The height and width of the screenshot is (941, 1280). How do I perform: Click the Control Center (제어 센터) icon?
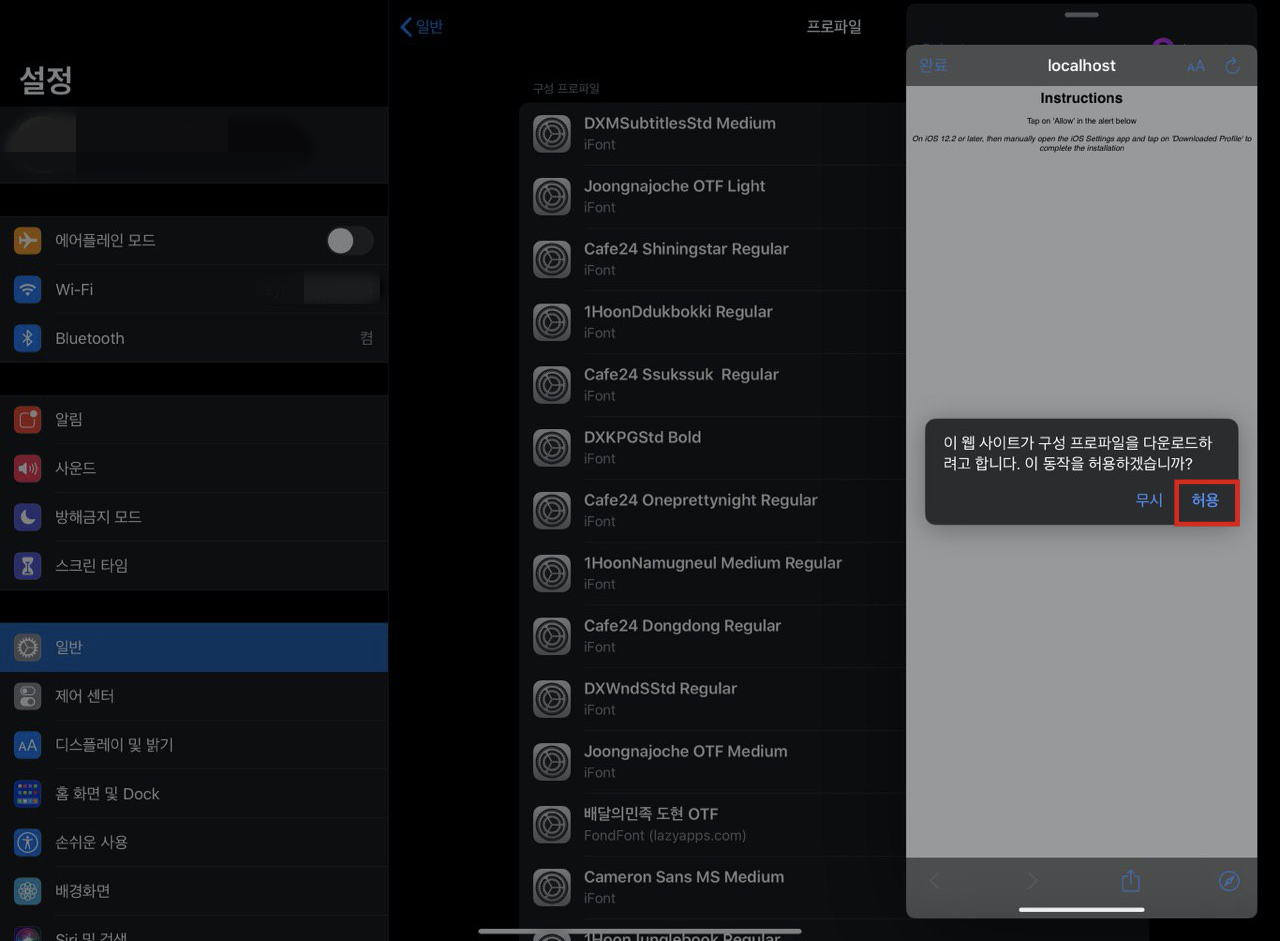pyautogui.click(x=28, y=696)
